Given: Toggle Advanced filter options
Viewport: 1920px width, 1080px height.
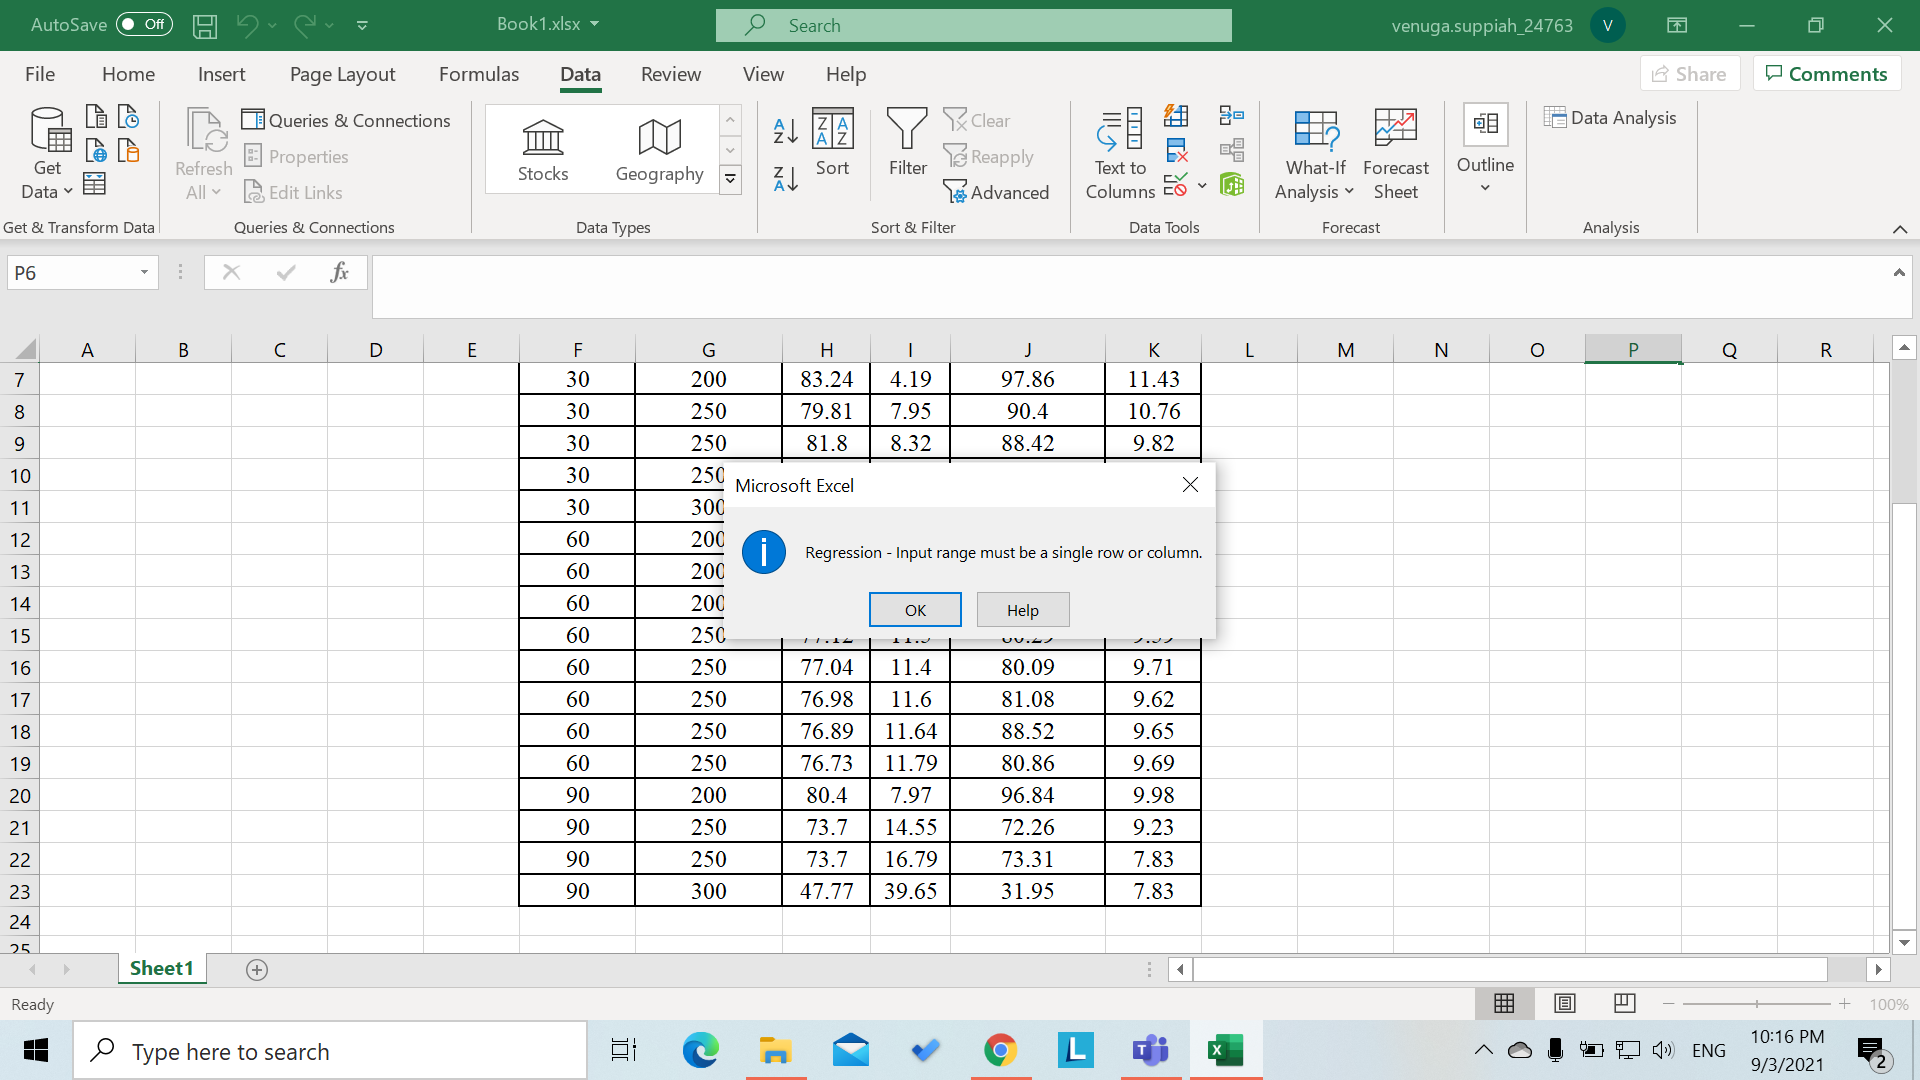Looking at the screenshot, I should click(x=997, y=192).
